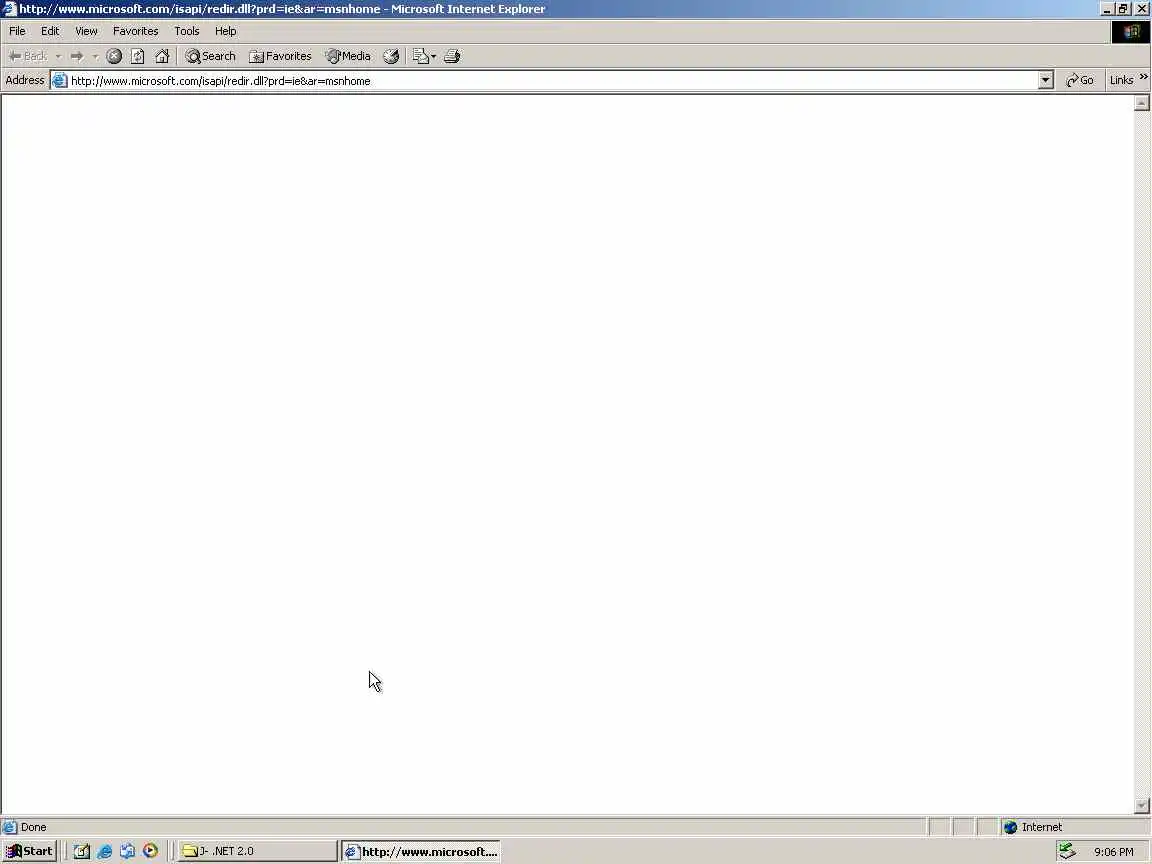Image resolution: width=1152 pixels, height=864 pixels.
Task: Click the Stop loading icon
Action: click(x=114, y=56)
